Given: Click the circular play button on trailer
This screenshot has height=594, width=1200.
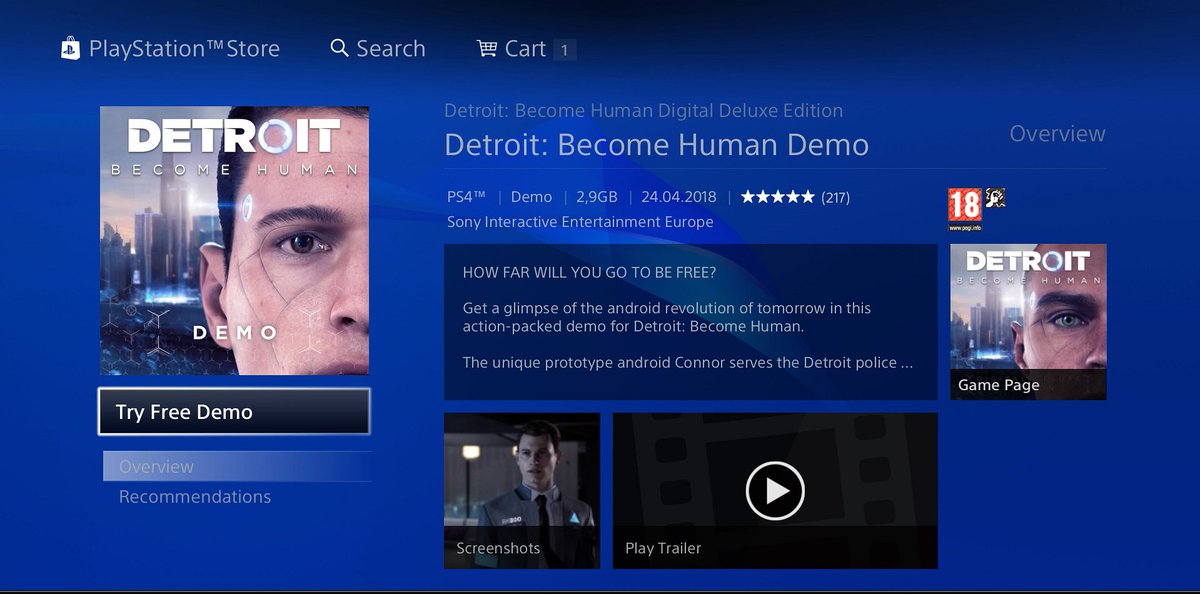Looking at the screenshot, I should point(775,491).
